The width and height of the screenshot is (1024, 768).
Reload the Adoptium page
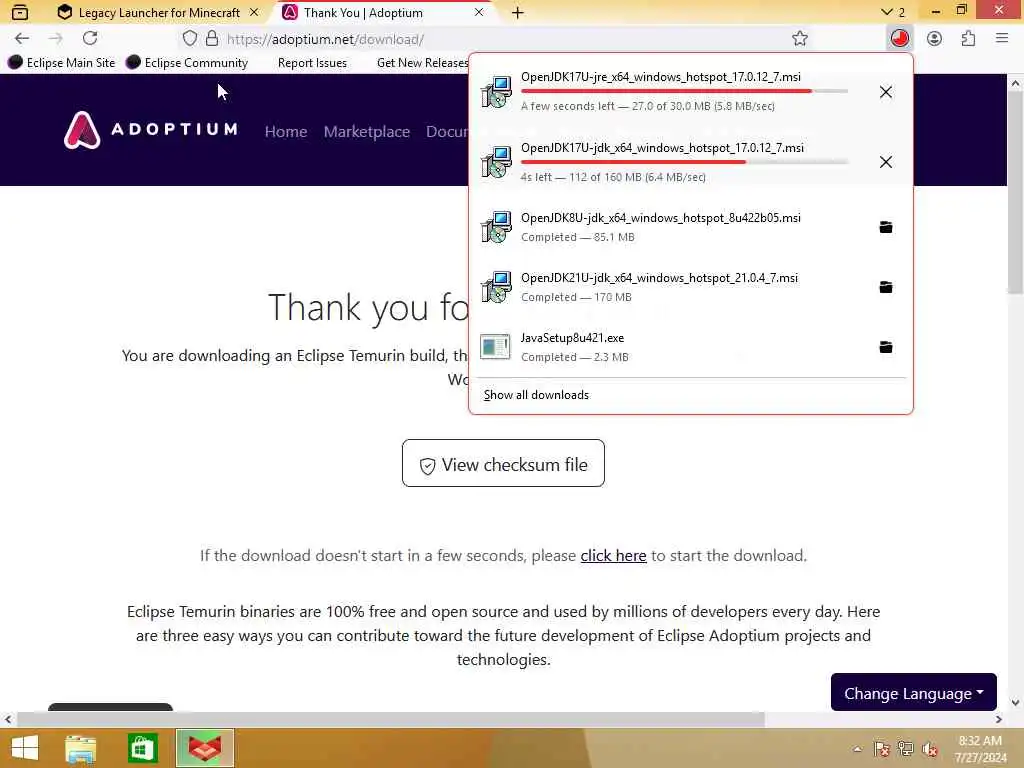90,39
